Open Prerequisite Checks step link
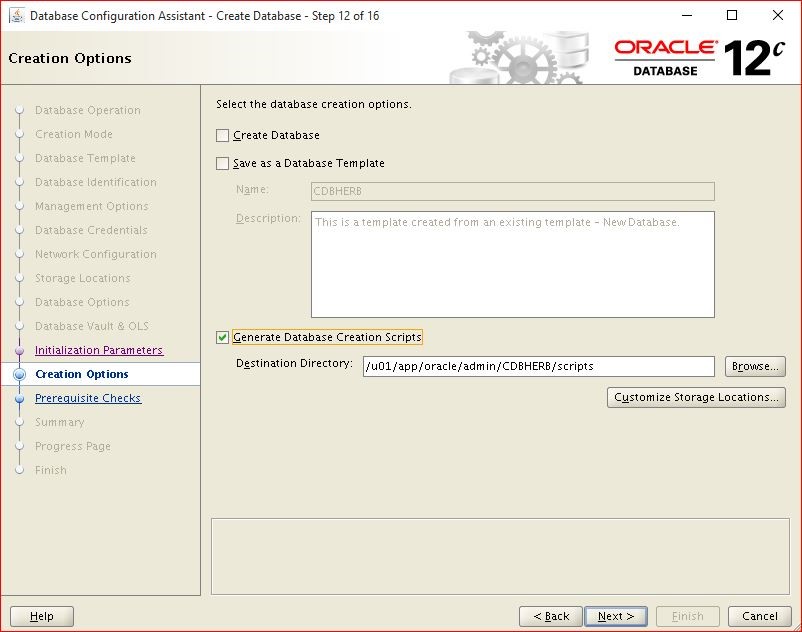This screenshot has width=802, height=632. click(x=87, y=398)
